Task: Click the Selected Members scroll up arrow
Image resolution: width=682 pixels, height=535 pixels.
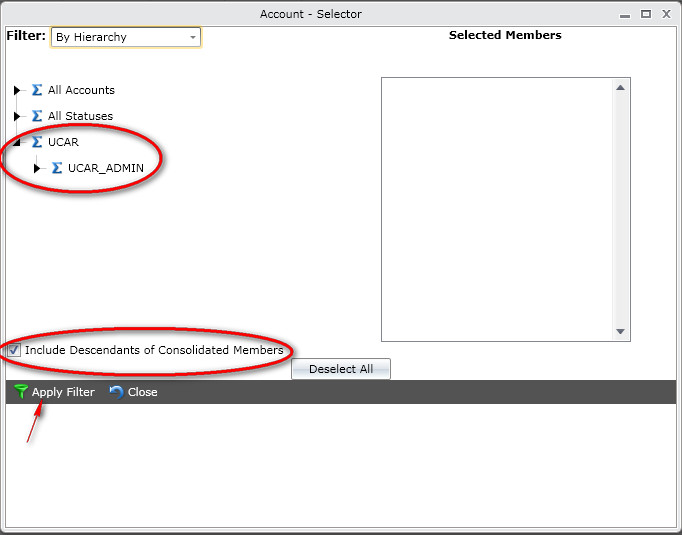Action: (x=621, y=87)
